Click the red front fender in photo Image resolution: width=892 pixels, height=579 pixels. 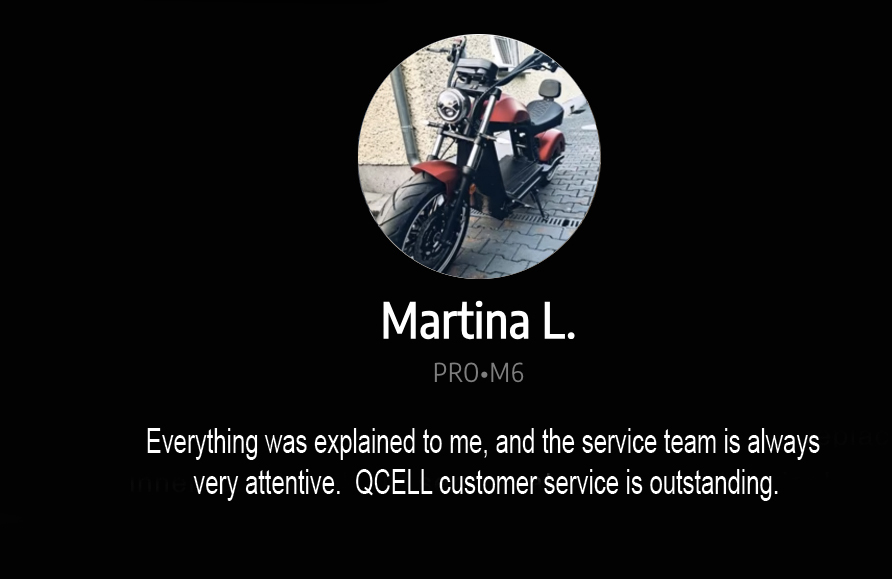[x=437, y=172]
